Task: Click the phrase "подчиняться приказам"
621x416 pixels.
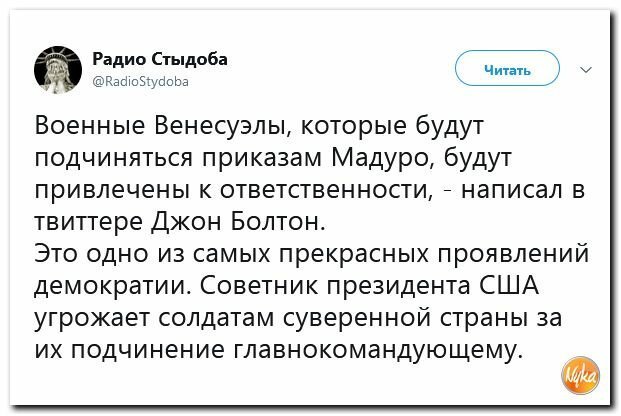Action: click(178, 159)
